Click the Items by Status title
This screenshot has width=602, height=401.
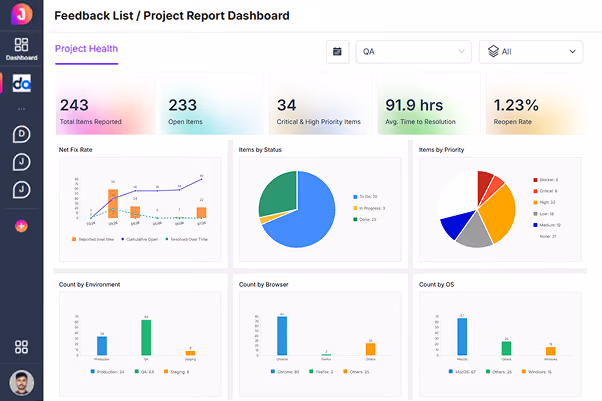260,150
